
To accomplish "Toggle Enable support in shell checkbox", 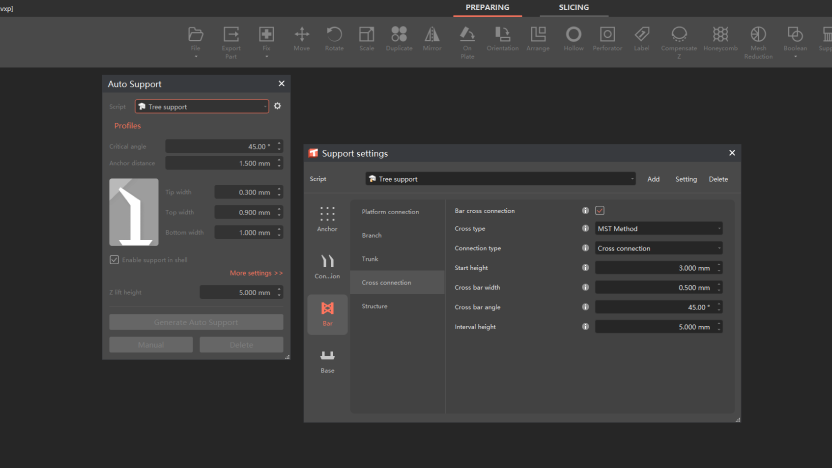I will click(x=114, y=259).
